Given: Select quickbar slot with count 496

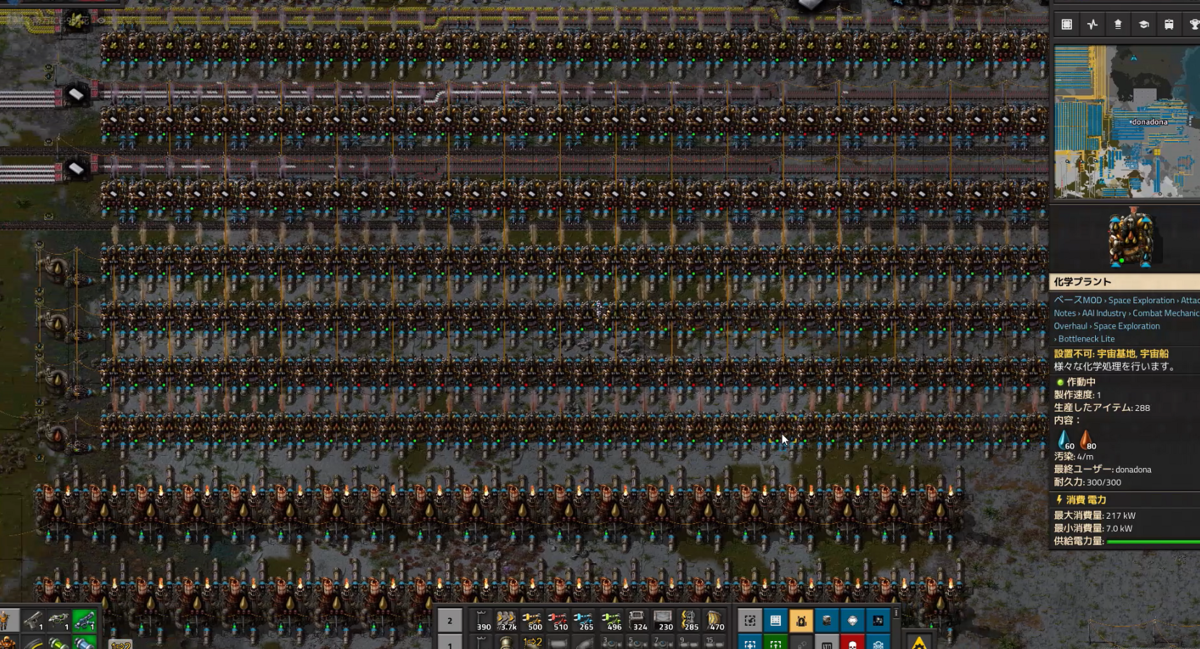Looking at the screenshot, I should pos(613,620).
